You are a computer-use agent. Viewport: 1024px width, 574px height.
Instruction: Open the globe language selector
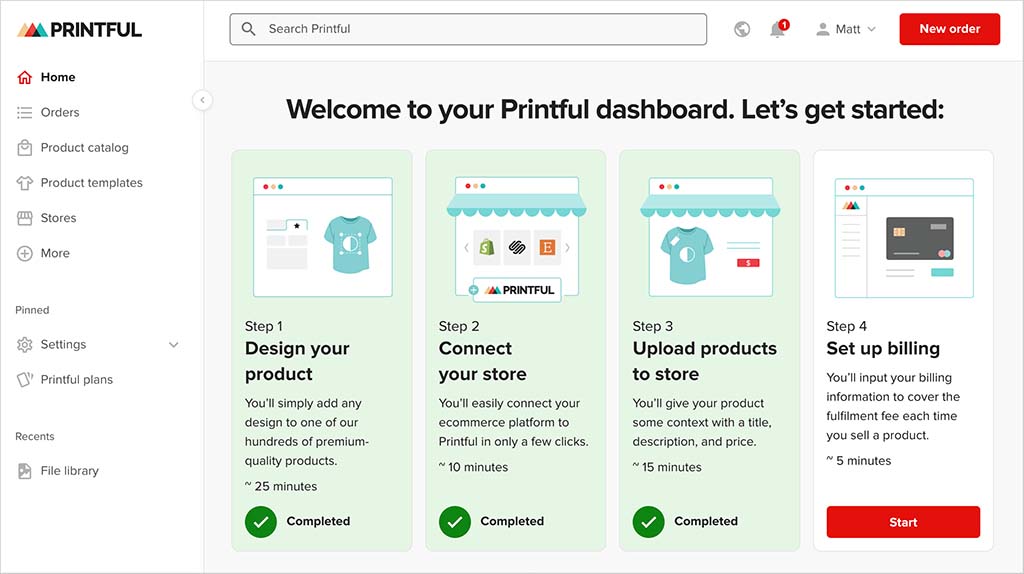(742, 29)
